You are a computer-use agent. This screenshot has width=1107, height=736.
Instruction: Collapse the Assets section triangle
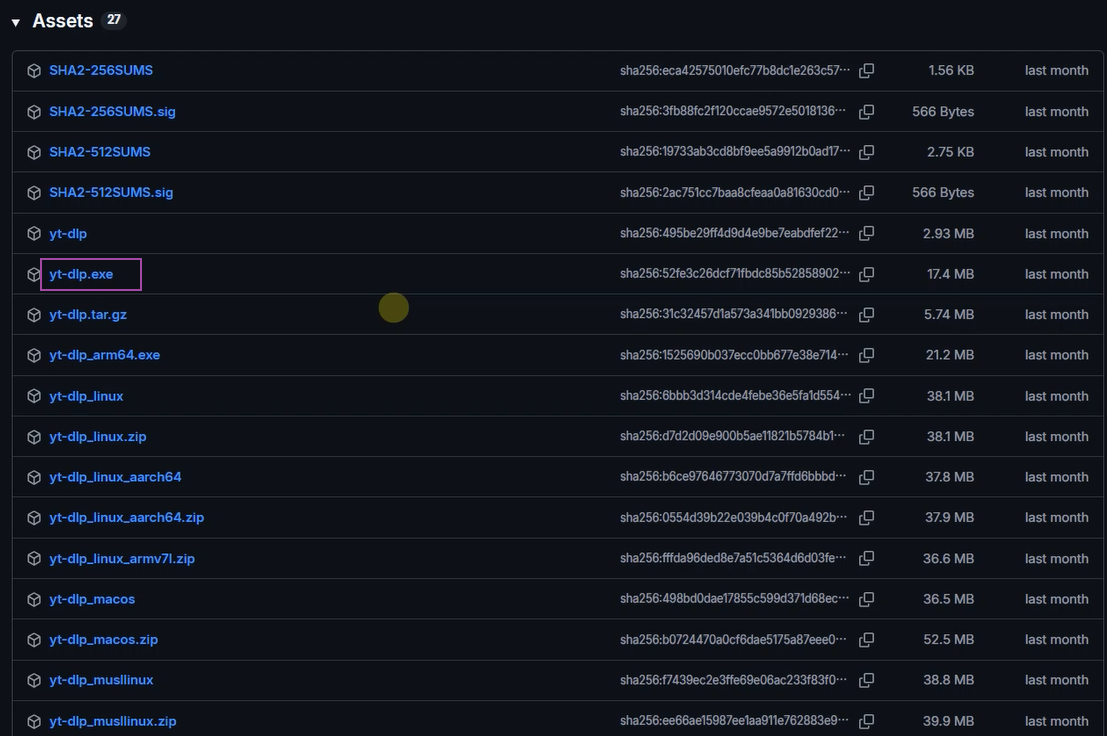click(16, 23)
